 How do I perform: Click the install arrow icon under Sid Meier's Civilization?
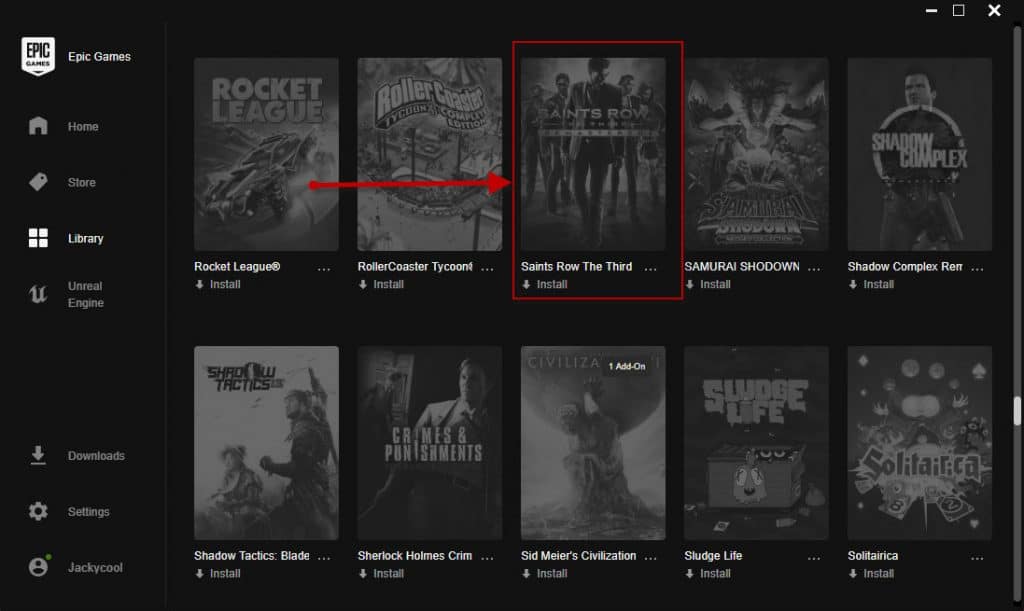[x=526, y=573]
